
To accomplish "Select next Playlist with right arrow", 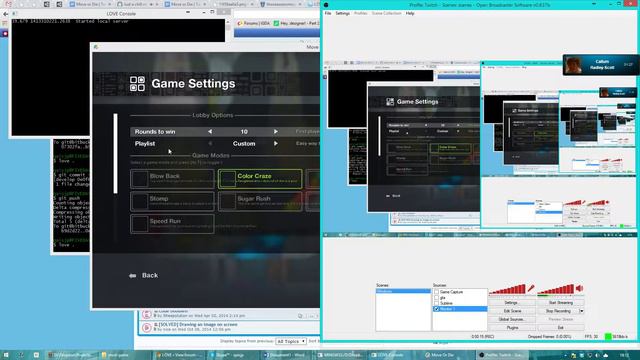I will (x=276, y=144).
